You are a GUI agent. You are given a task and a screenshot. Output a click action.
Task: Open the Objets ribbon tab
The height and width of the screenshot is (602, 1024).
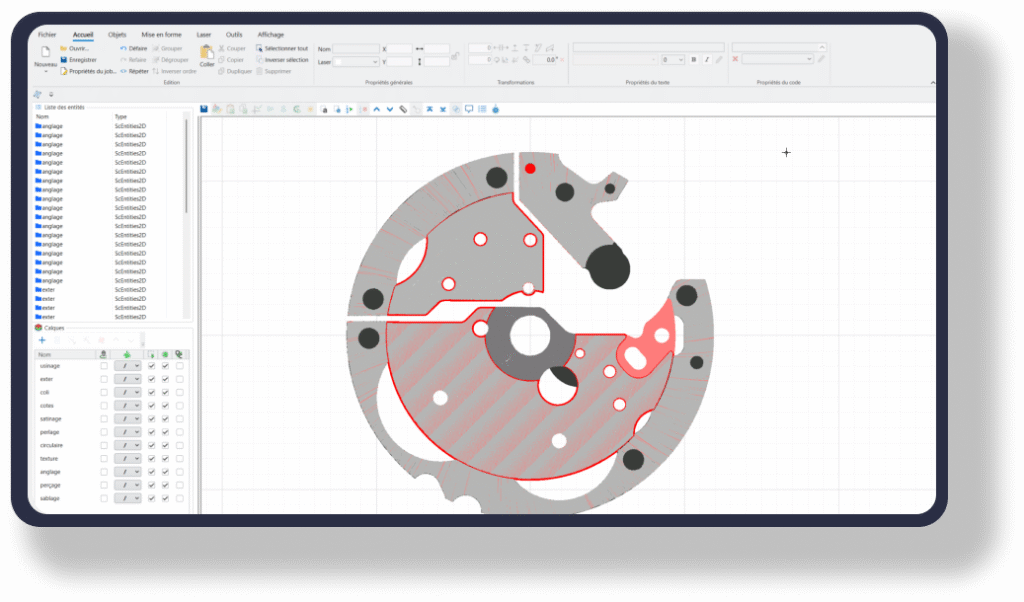[x=117, y=34]
